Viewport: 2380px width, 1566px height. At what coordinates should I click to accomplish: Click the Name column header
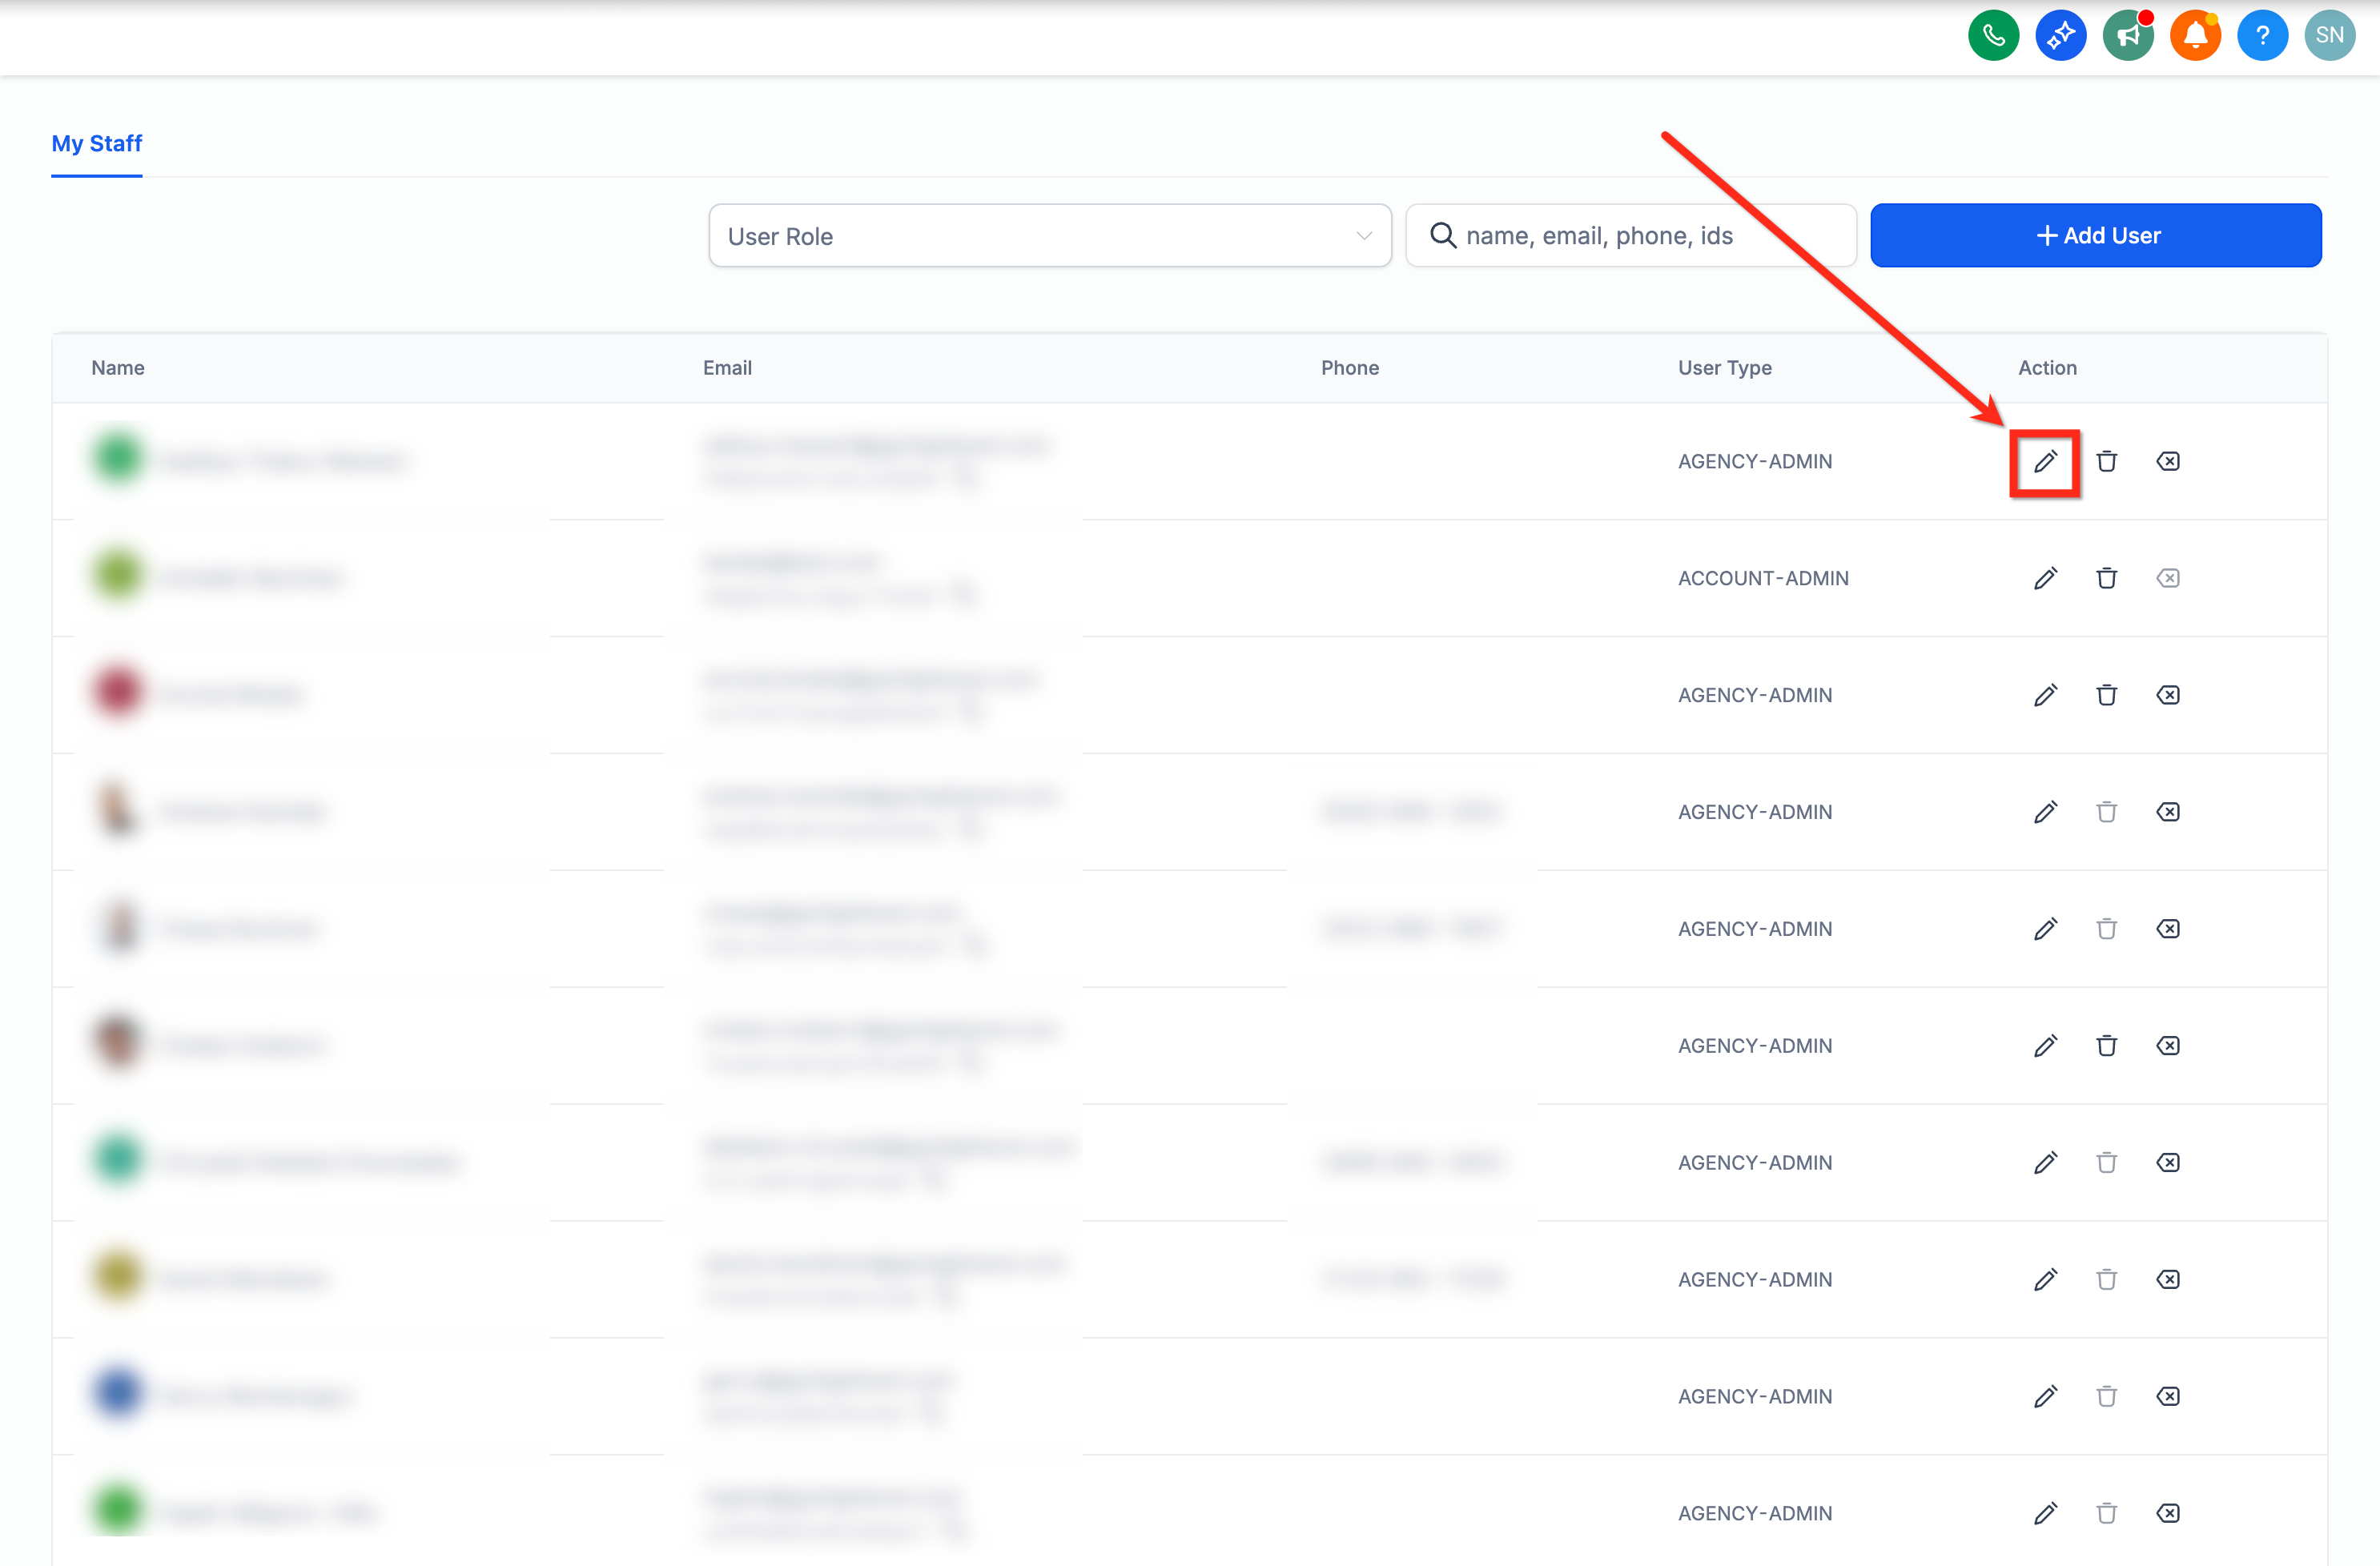[118, 368]
